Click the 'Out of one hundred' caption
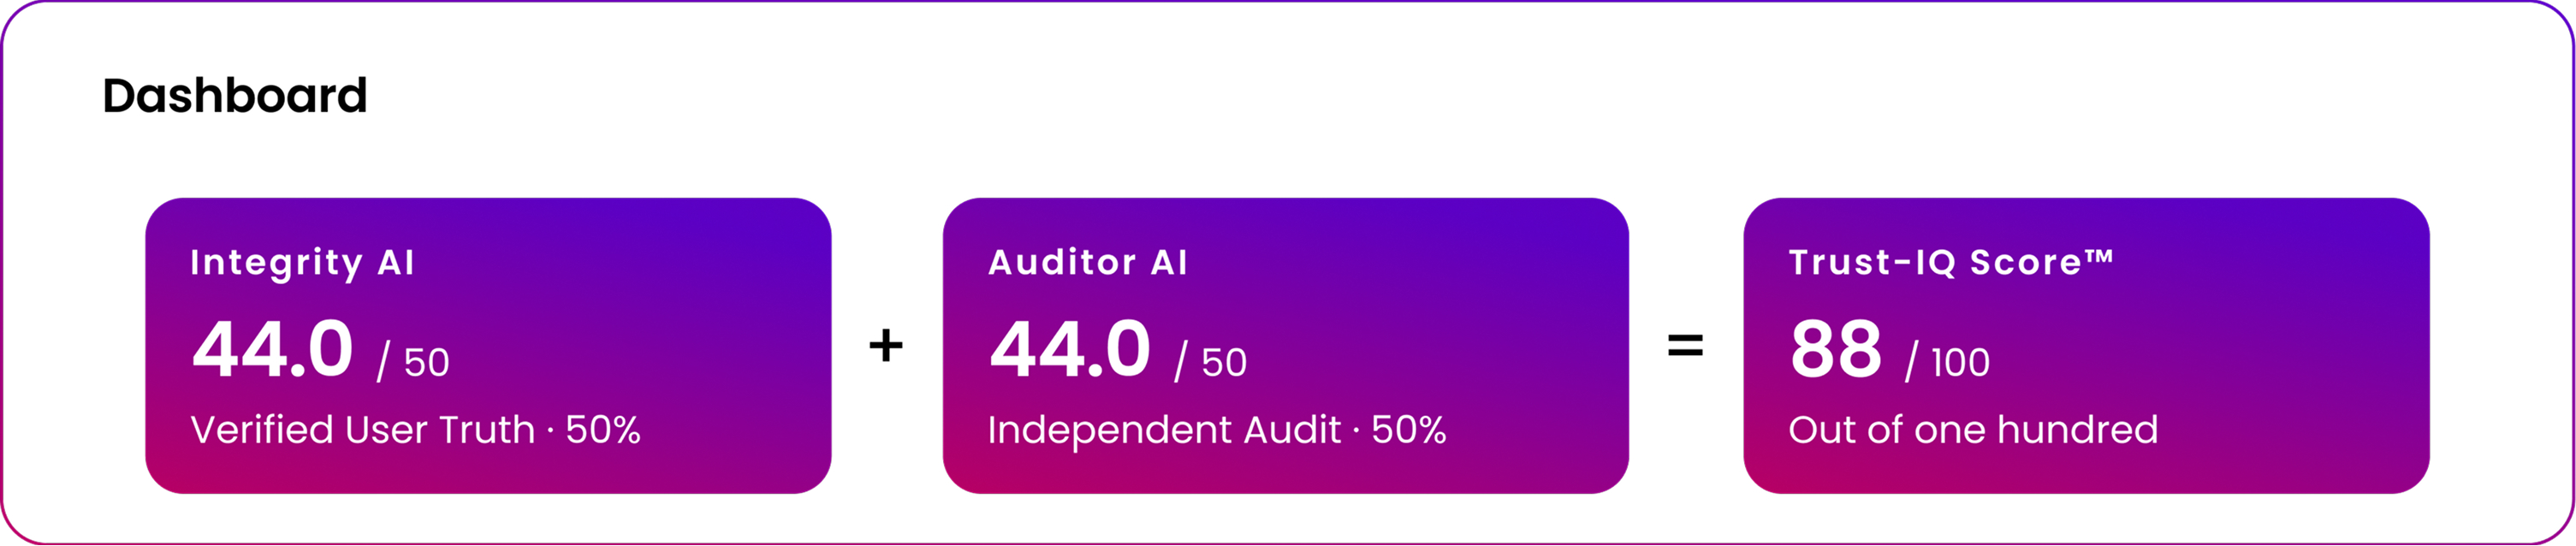Image resolution: width=2576 pixels, height=546 pixels. coord(1973,429)
